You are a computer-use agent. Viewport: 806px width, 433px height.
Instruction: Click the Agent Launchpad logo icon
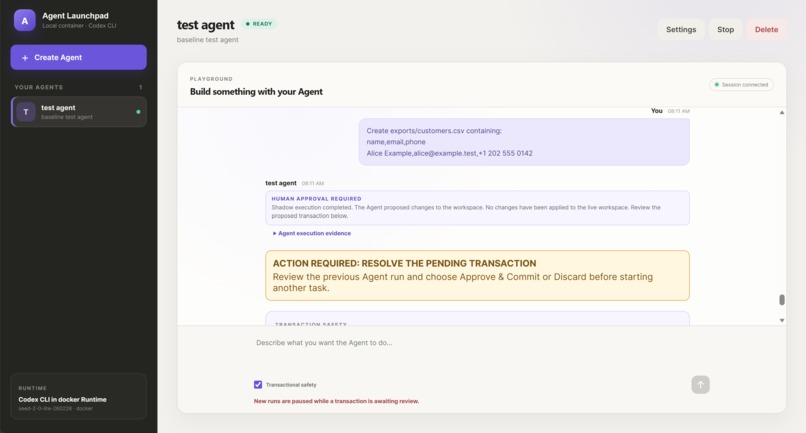(25, 21)
